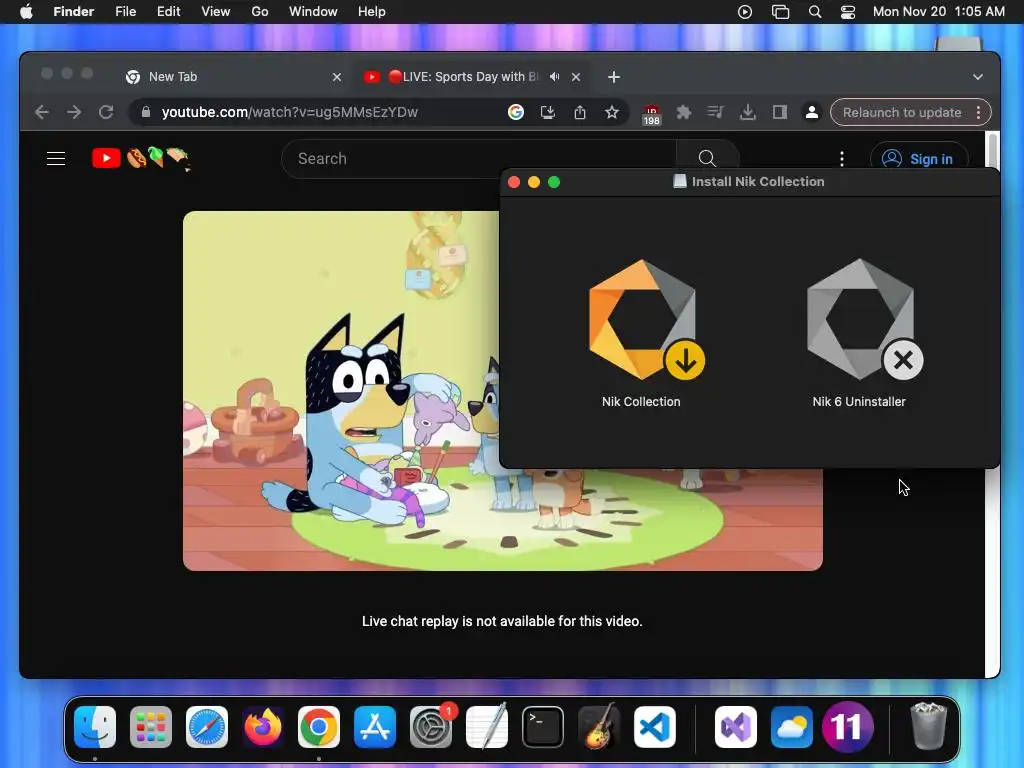Click the Sign in button on YouTube
1024x768 pixels.
click(x=918, y=159)
